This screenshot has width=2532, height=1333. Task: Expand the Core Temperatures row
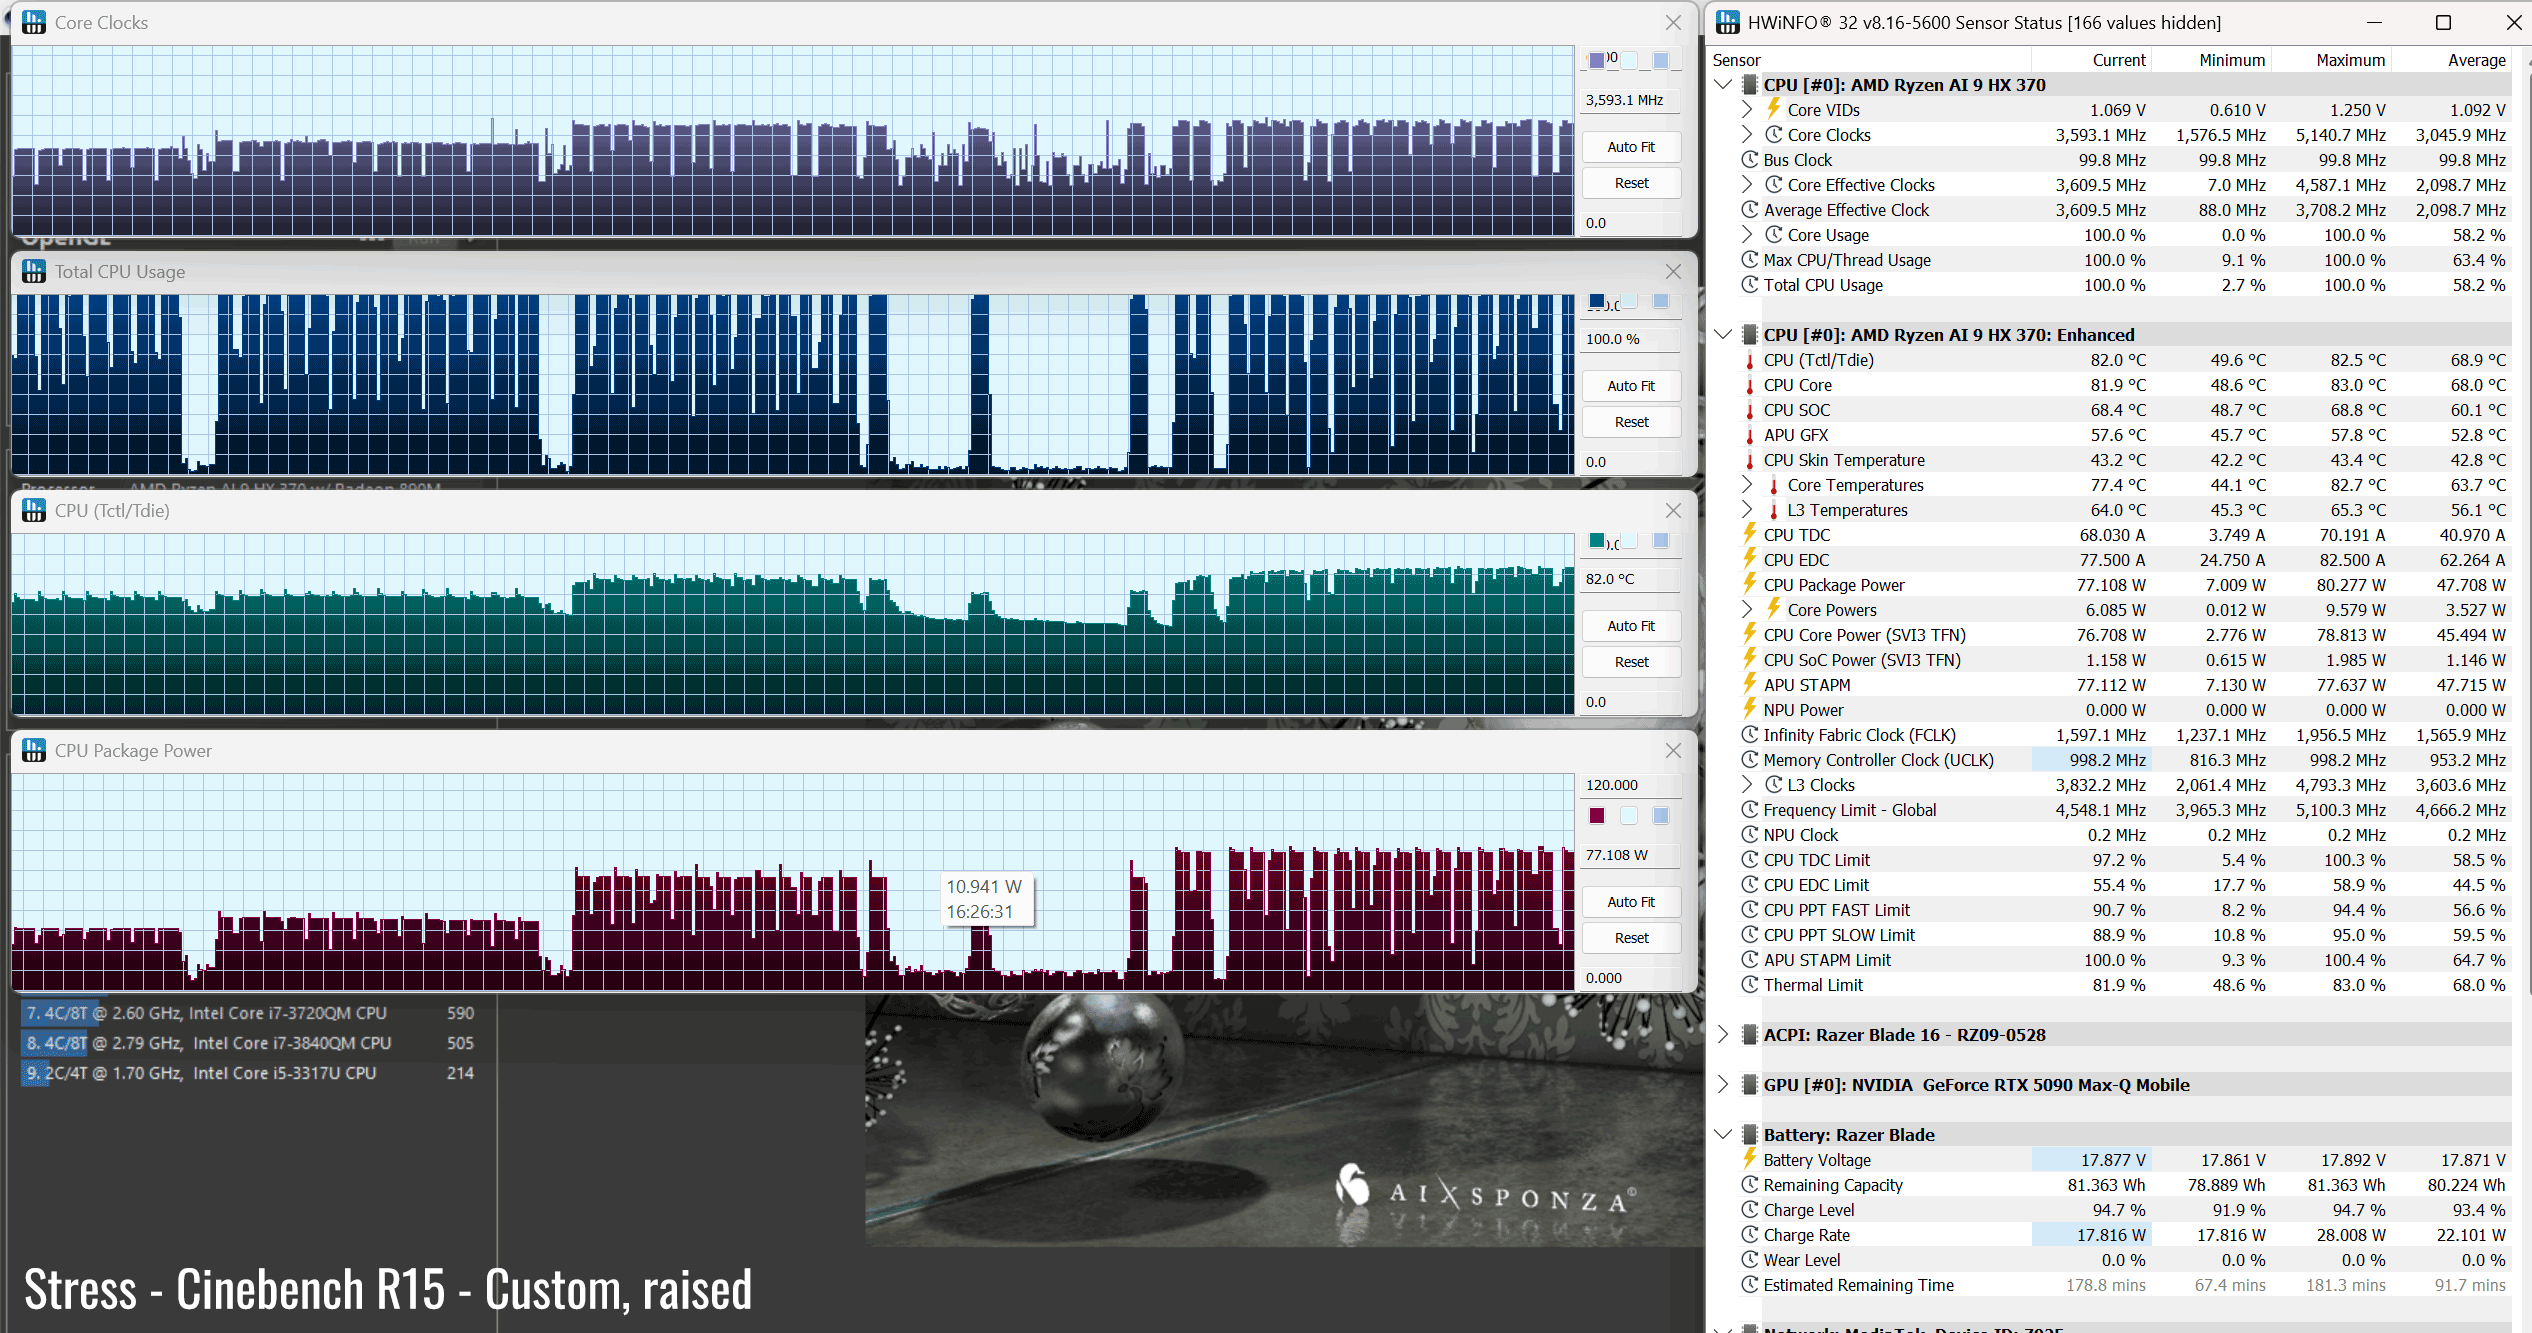1747,484
